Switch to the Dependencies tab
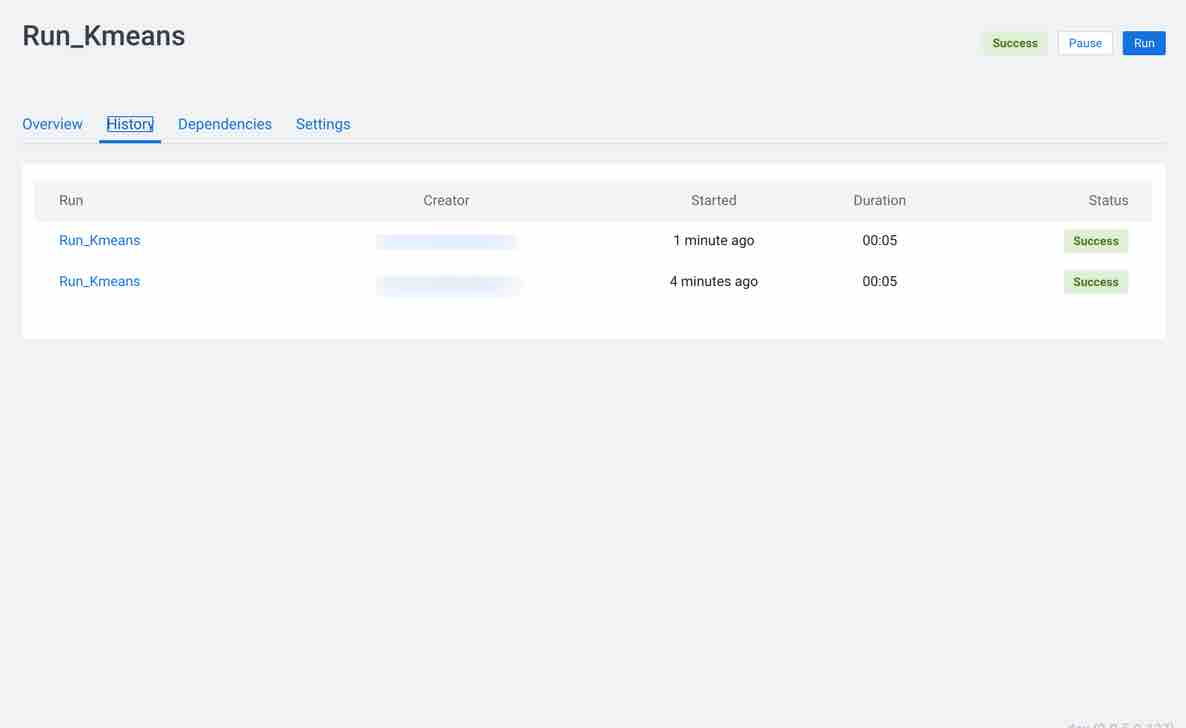This screenshot has height=728, width=1186. tap(225, 124)
